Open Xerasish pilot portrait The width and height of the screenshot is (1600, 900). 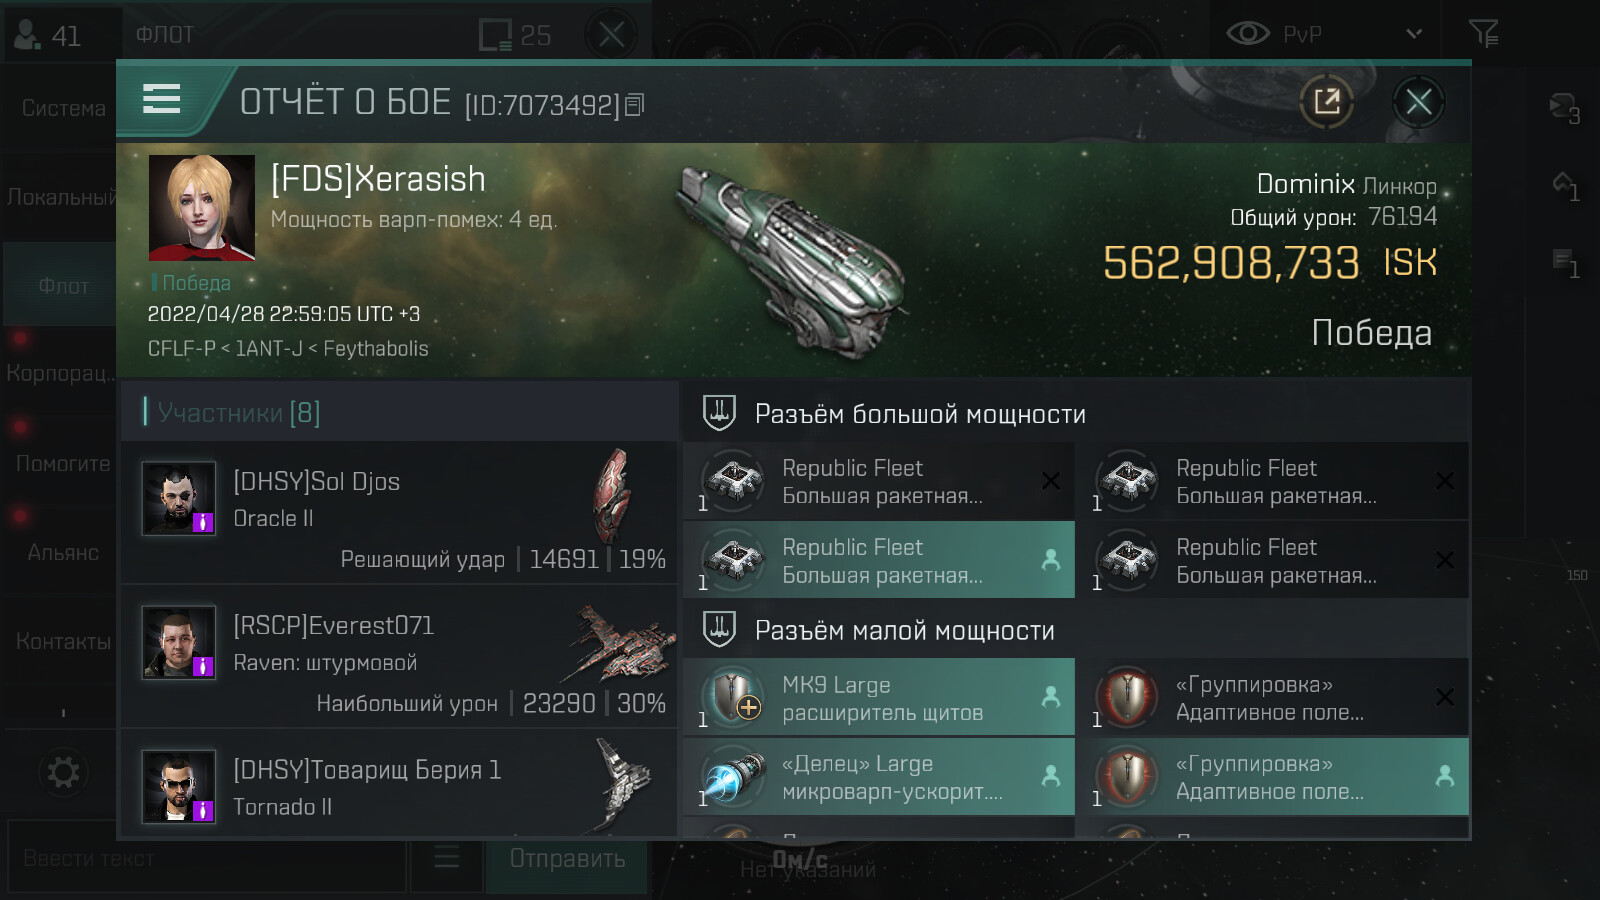coord(201,207)
